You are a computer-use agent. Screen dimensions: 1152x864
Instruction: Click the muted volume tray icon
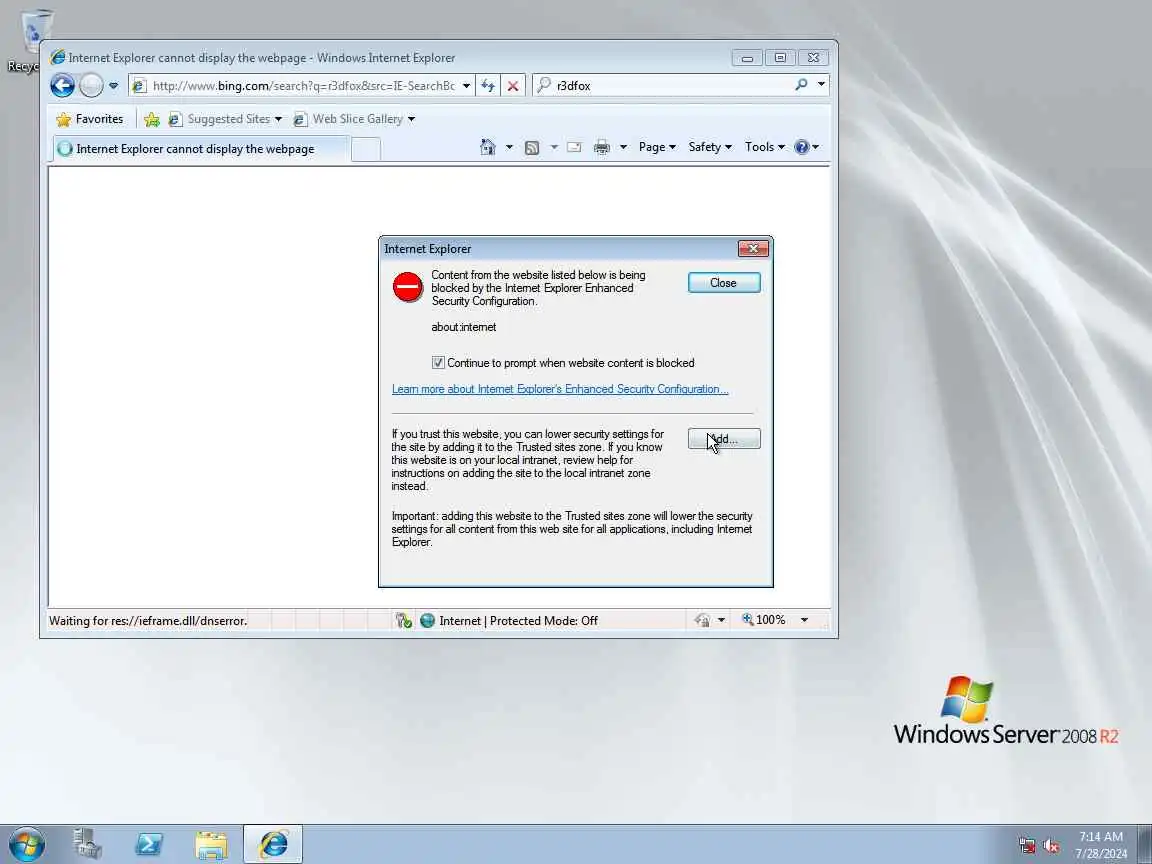coord(1051,845)
